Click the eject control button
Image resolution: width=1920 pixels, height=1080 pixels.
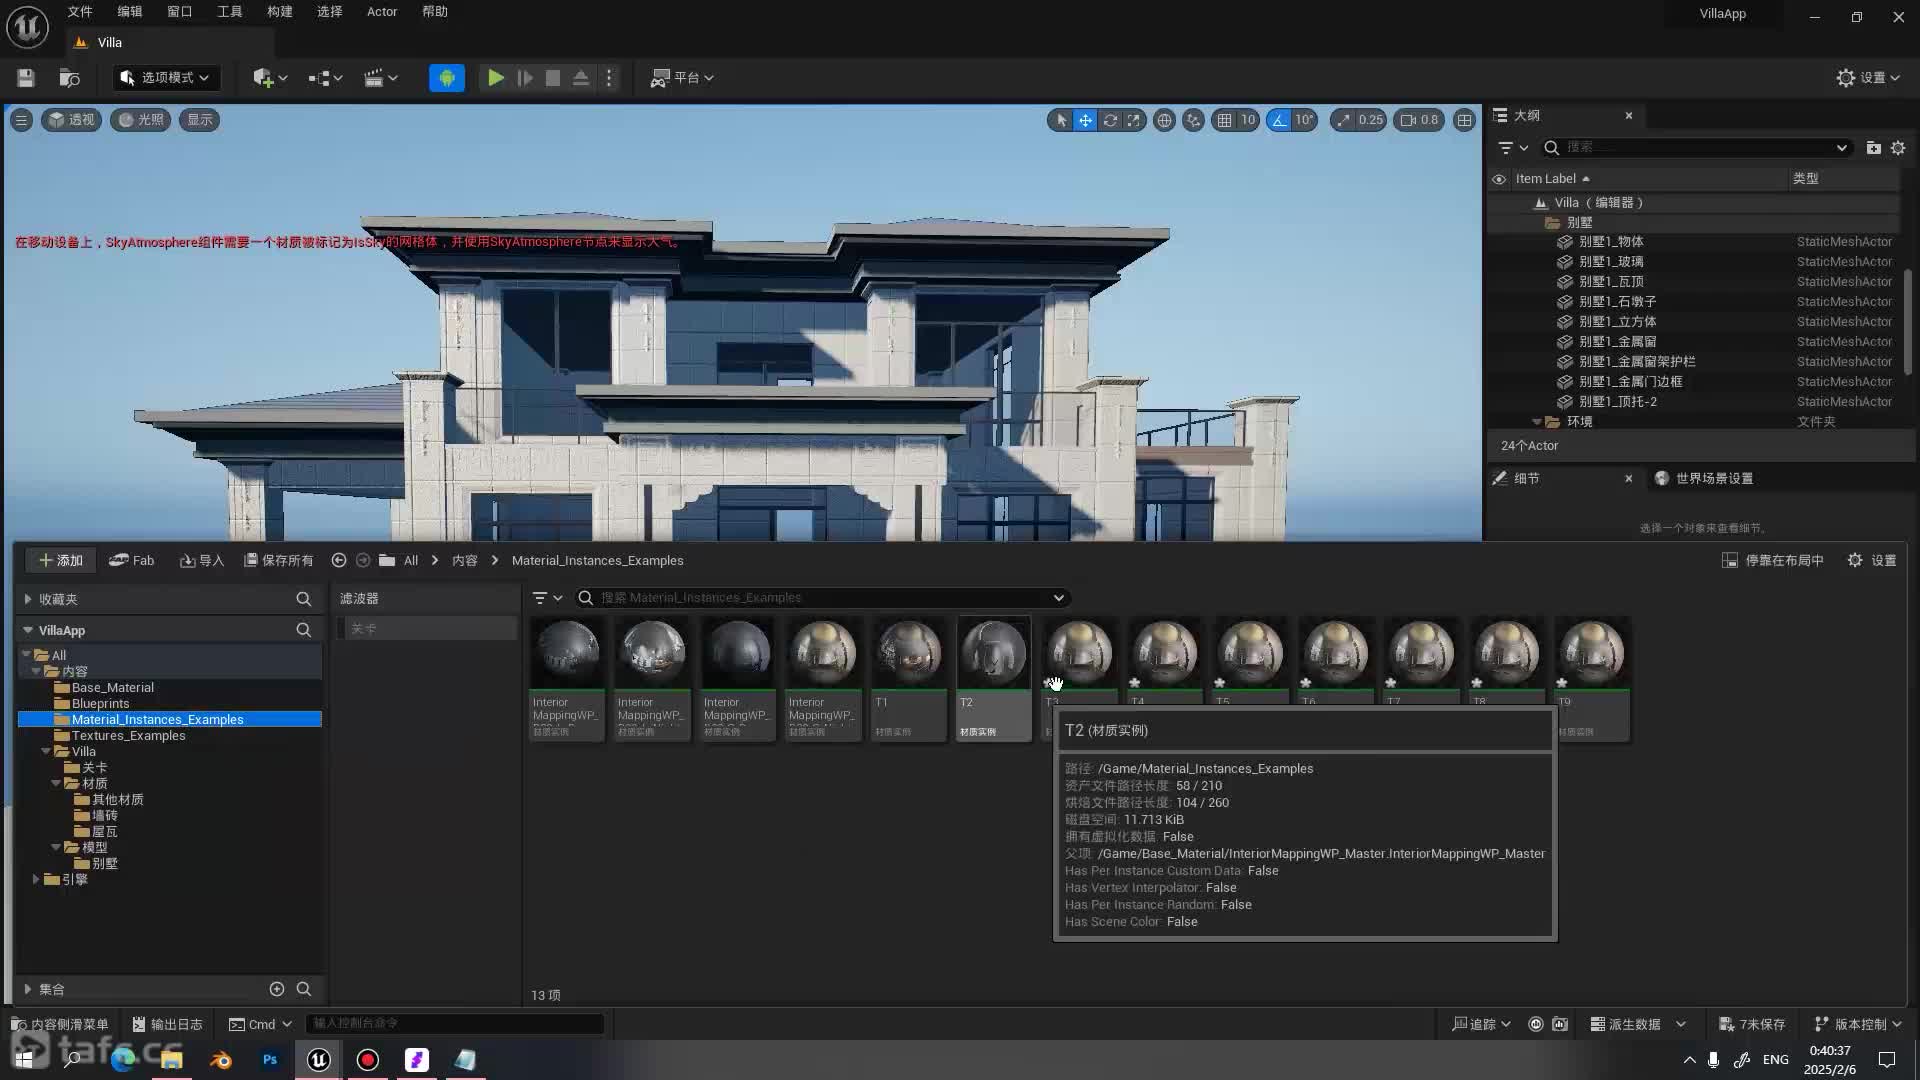[x=580, y=78]
